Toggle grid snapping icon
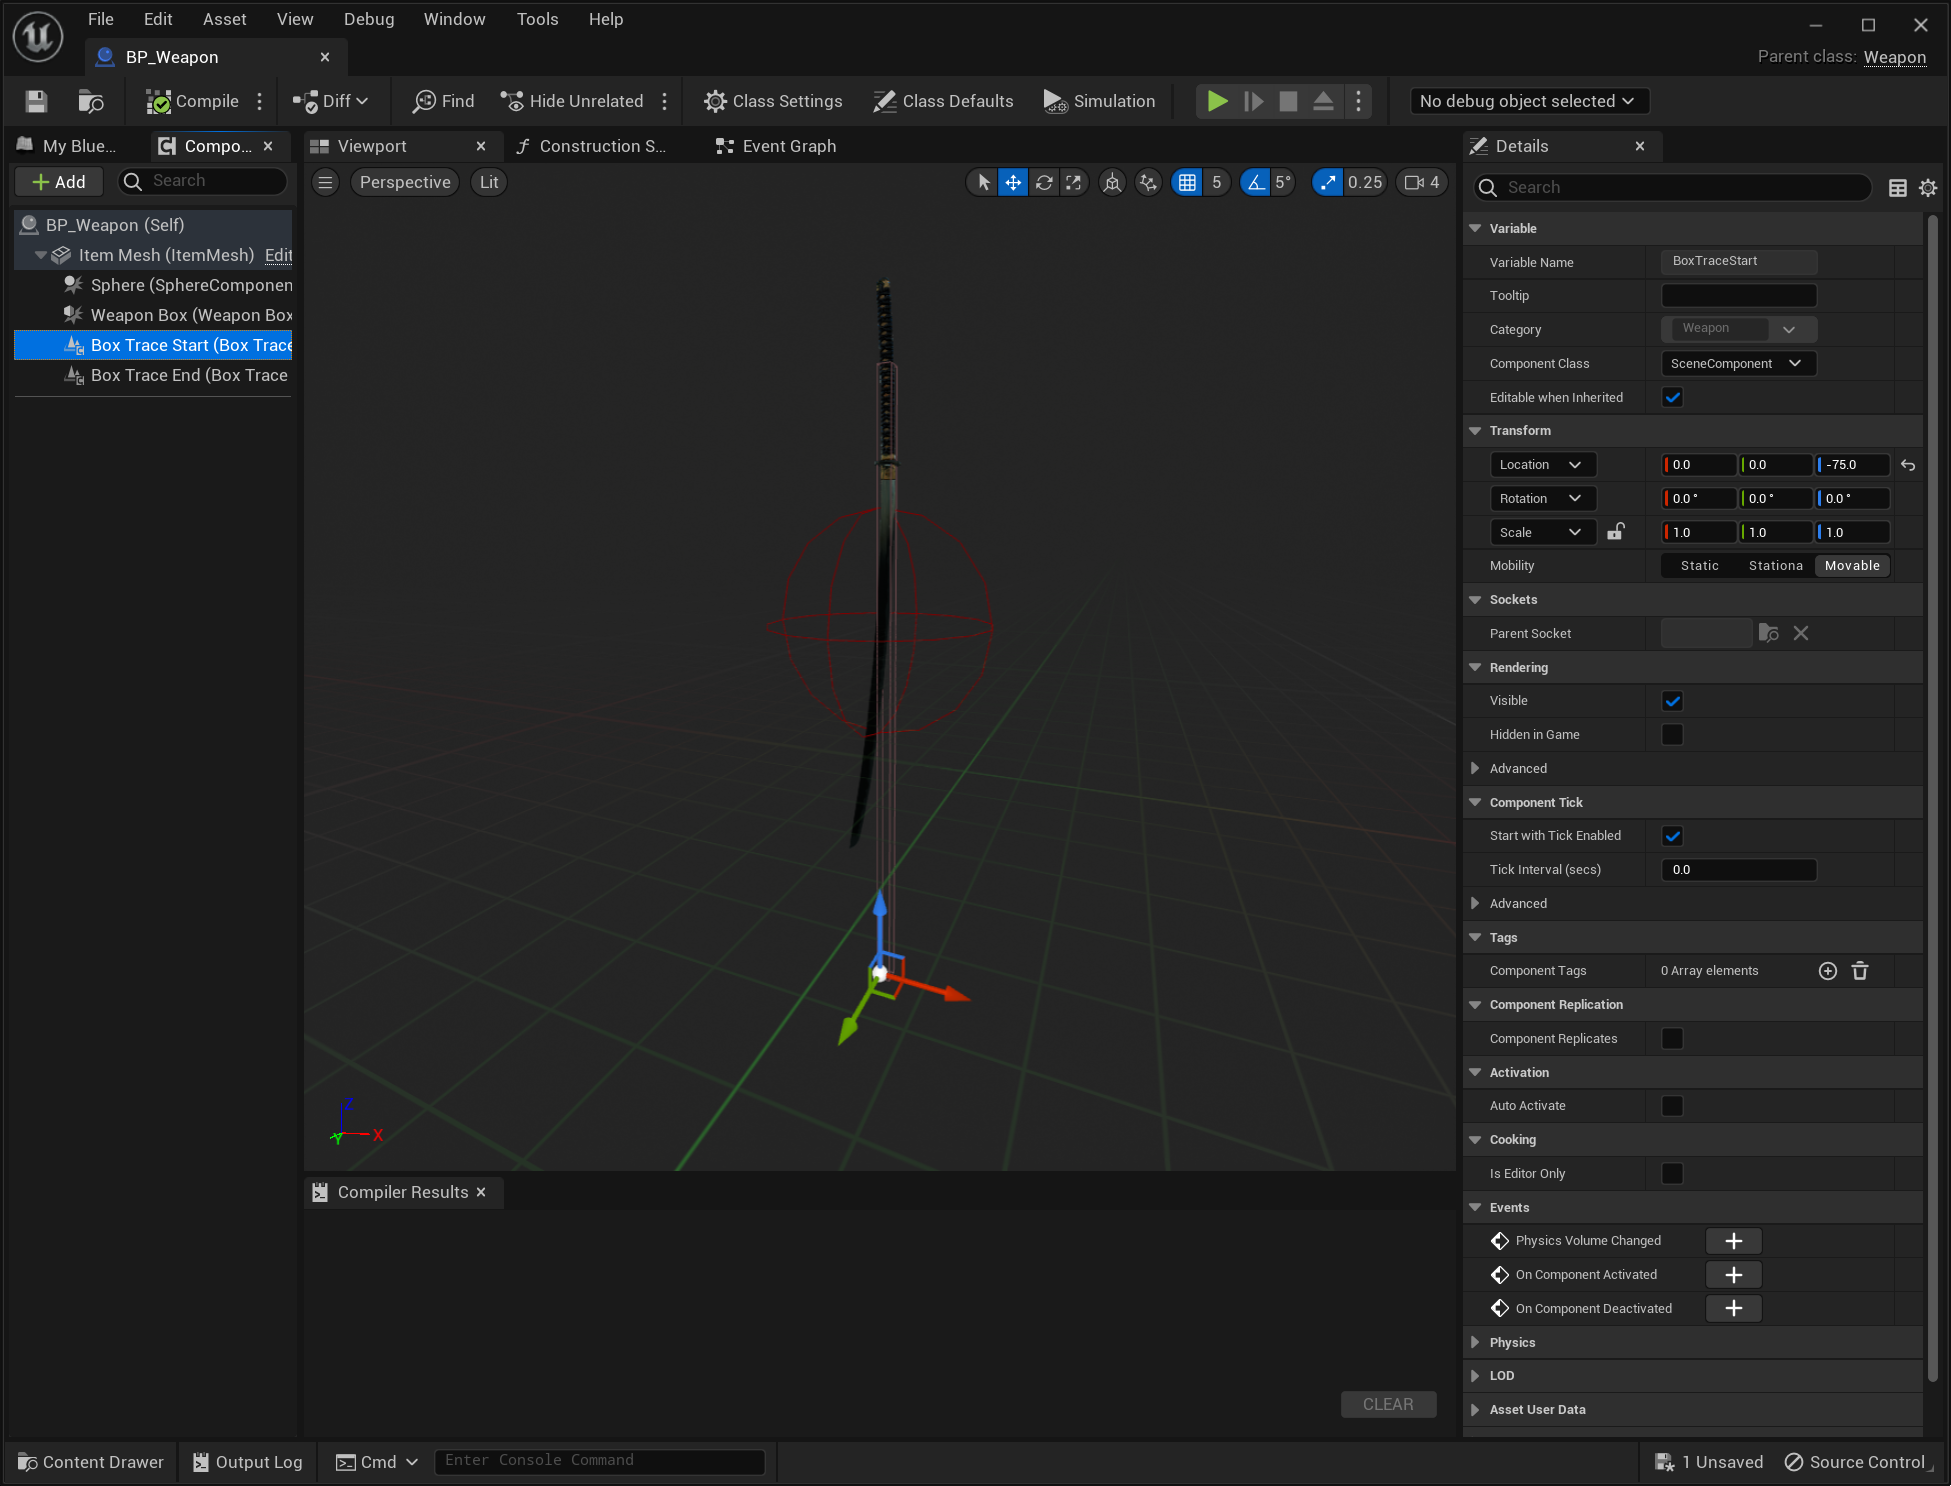The image size is (1951, 1486). click(1187, 182)
